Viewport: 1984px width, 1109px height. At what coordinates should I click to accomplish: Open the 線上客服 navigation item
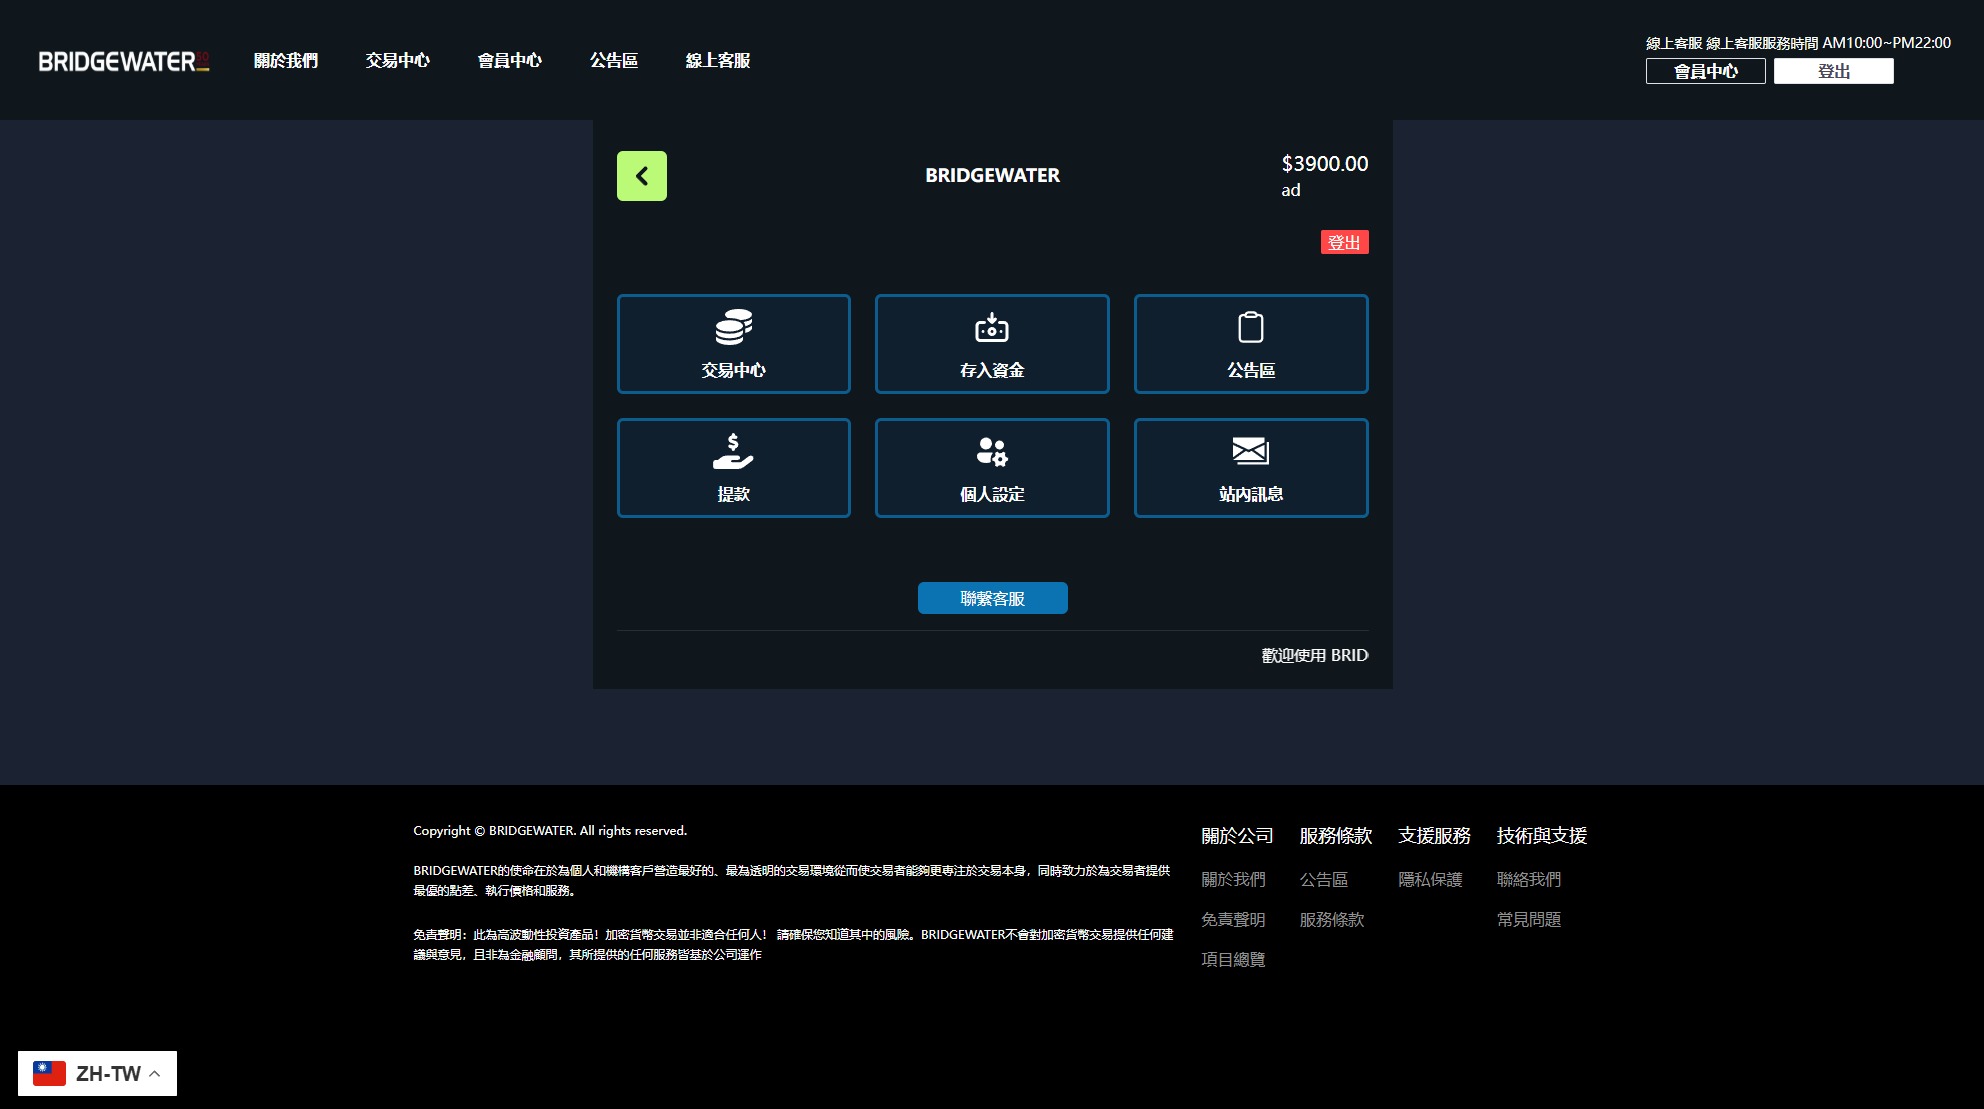point(716,60)
